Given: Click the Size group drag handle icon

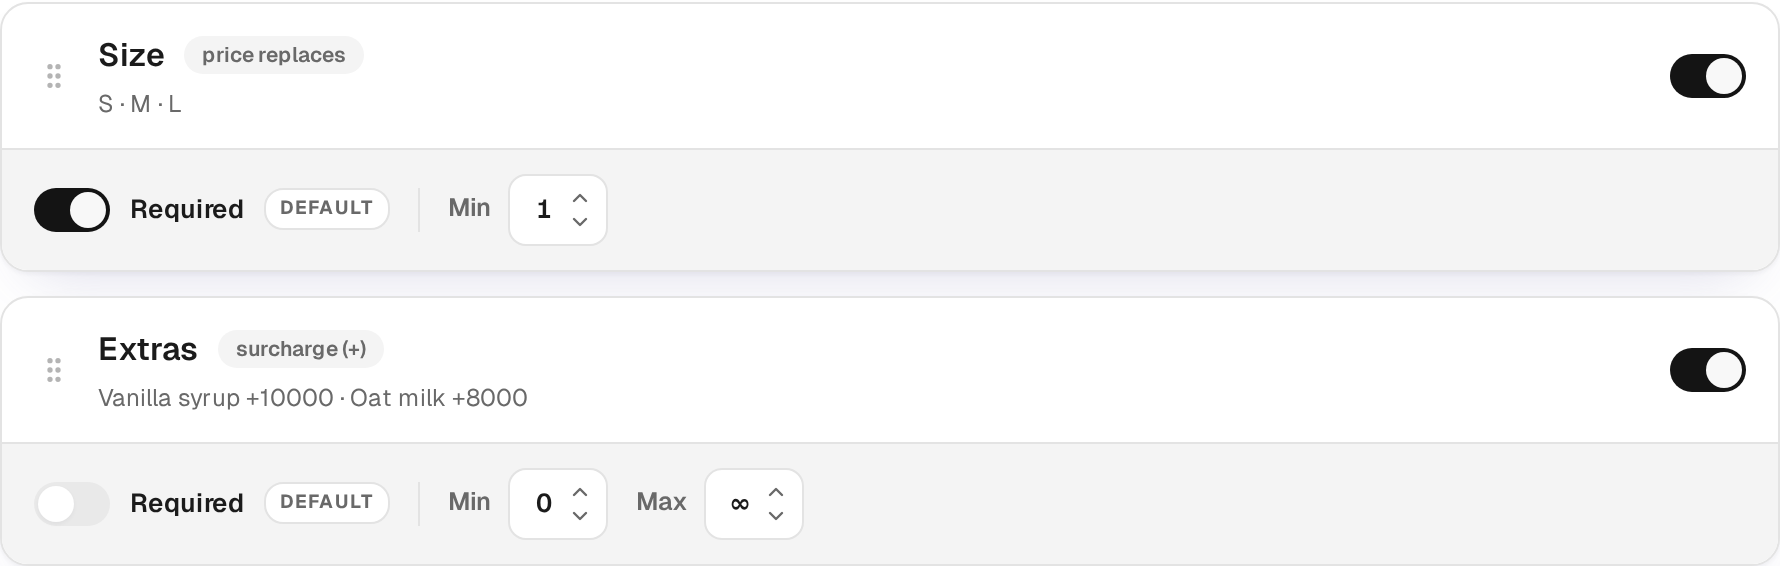Looking at the screenshot, I should click(x=54, y=76).
